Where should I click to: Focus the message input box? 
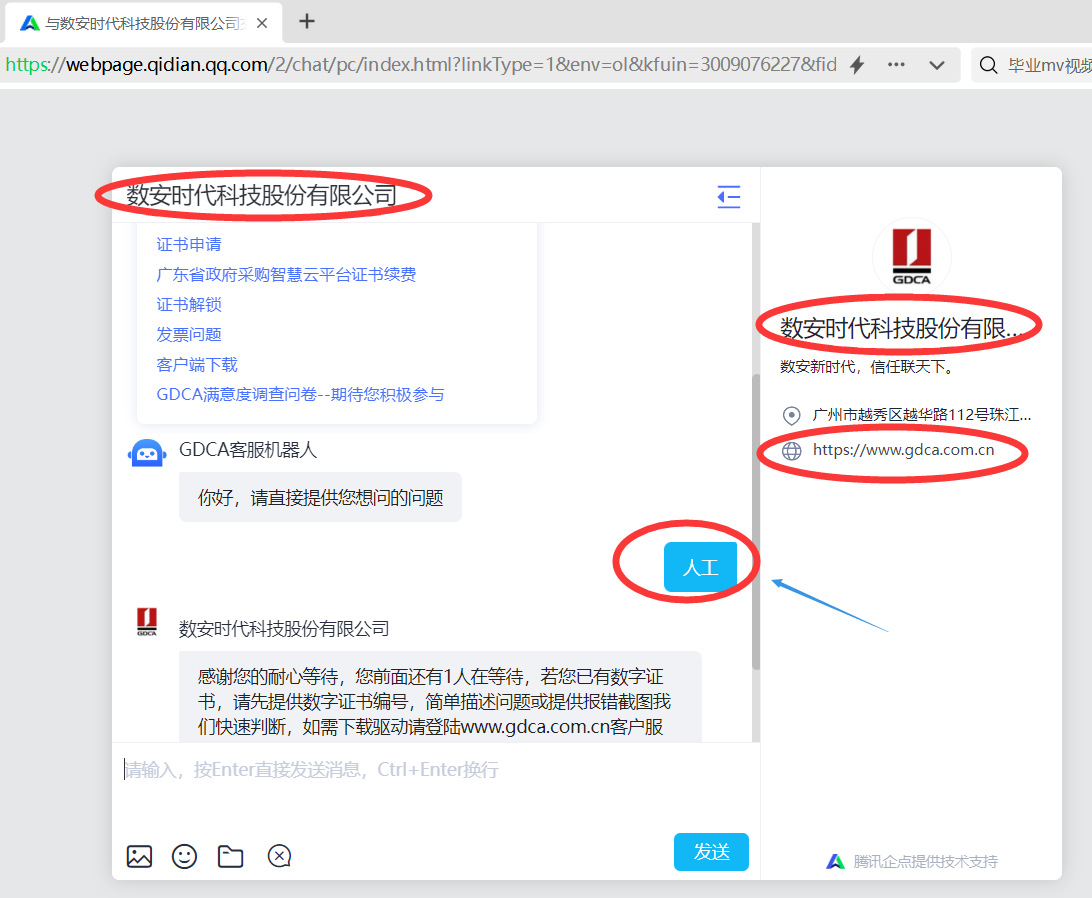pyautogui.click(x=435, y=784)
